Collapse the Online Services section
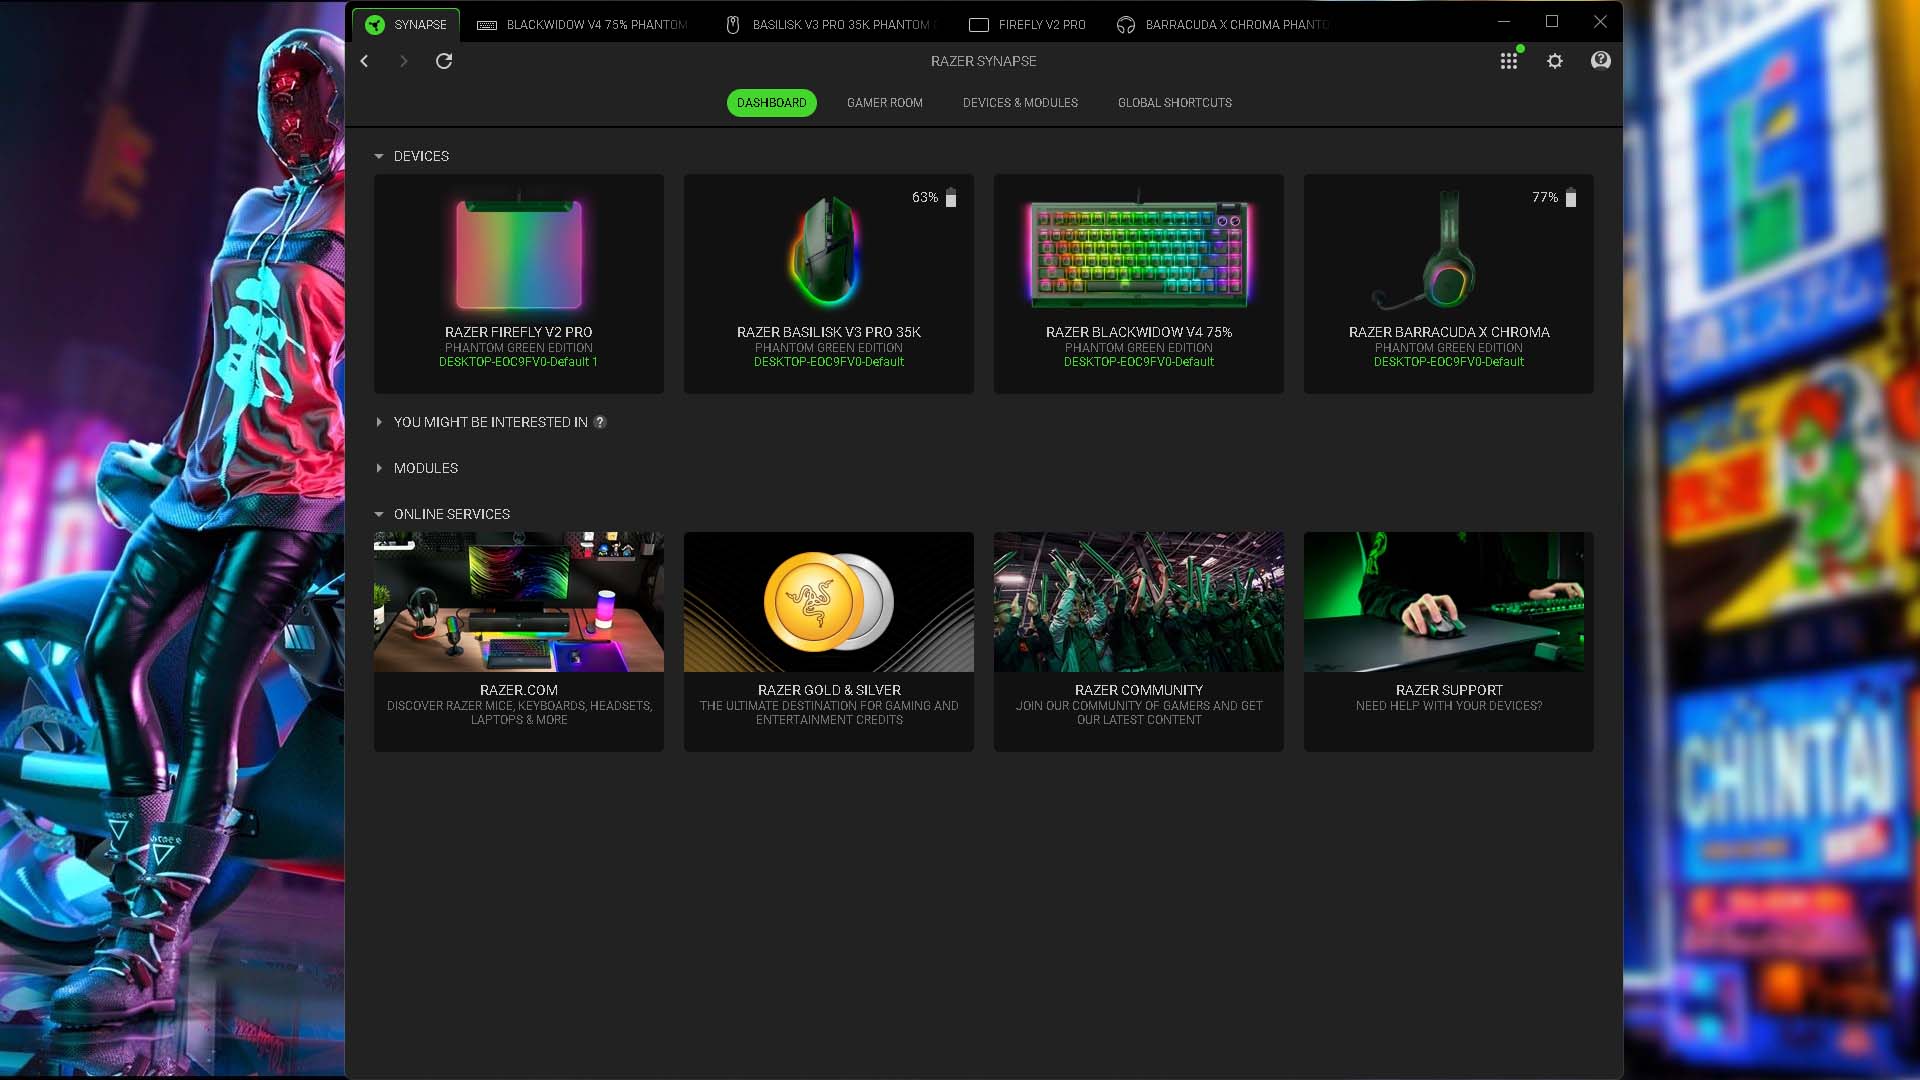This screenshot has height=1080, width=1920. 379,514
